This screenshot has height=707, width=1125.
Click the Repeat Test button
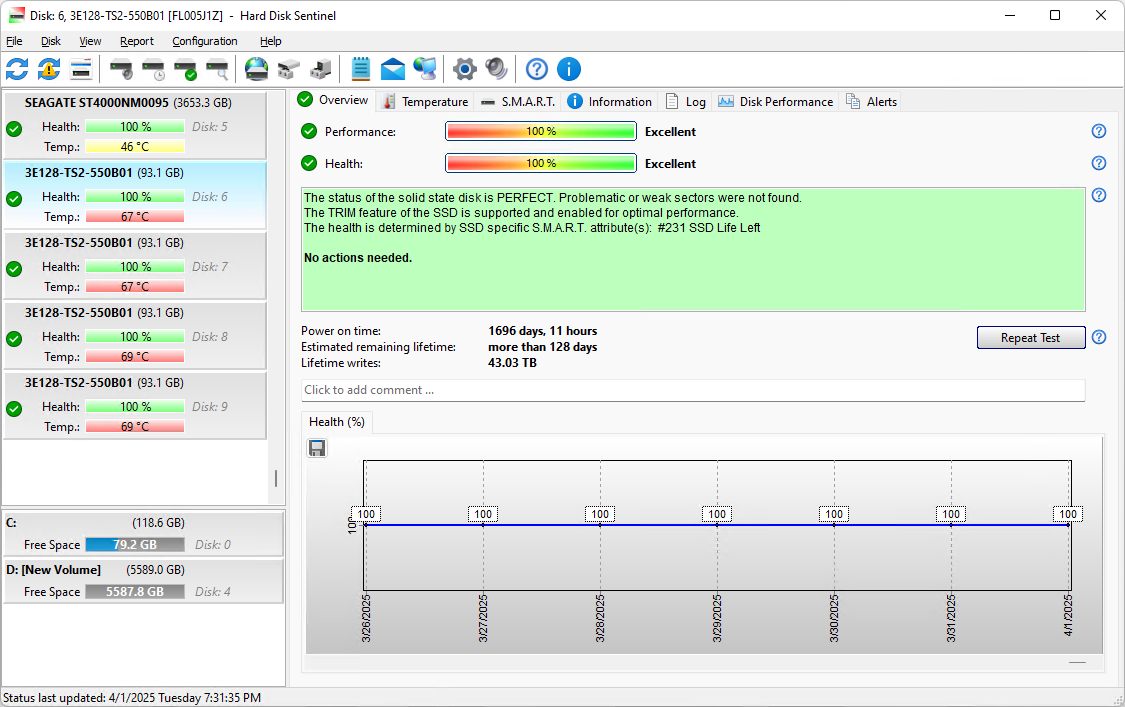(1030, 337)
